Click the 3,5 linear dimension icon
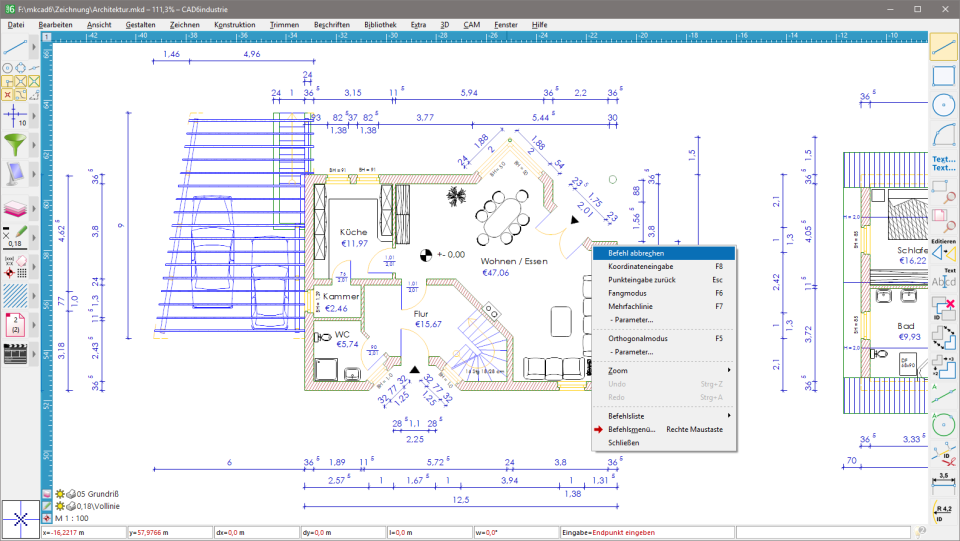The image size is (960, 541). (x=943, y=483)
